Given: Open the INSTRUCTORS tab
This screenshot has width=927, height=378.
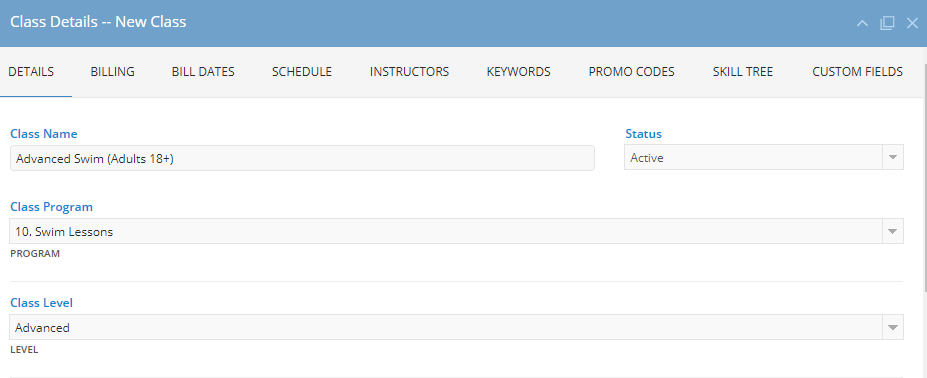Looking at the screenshot, I should [409, 72].
